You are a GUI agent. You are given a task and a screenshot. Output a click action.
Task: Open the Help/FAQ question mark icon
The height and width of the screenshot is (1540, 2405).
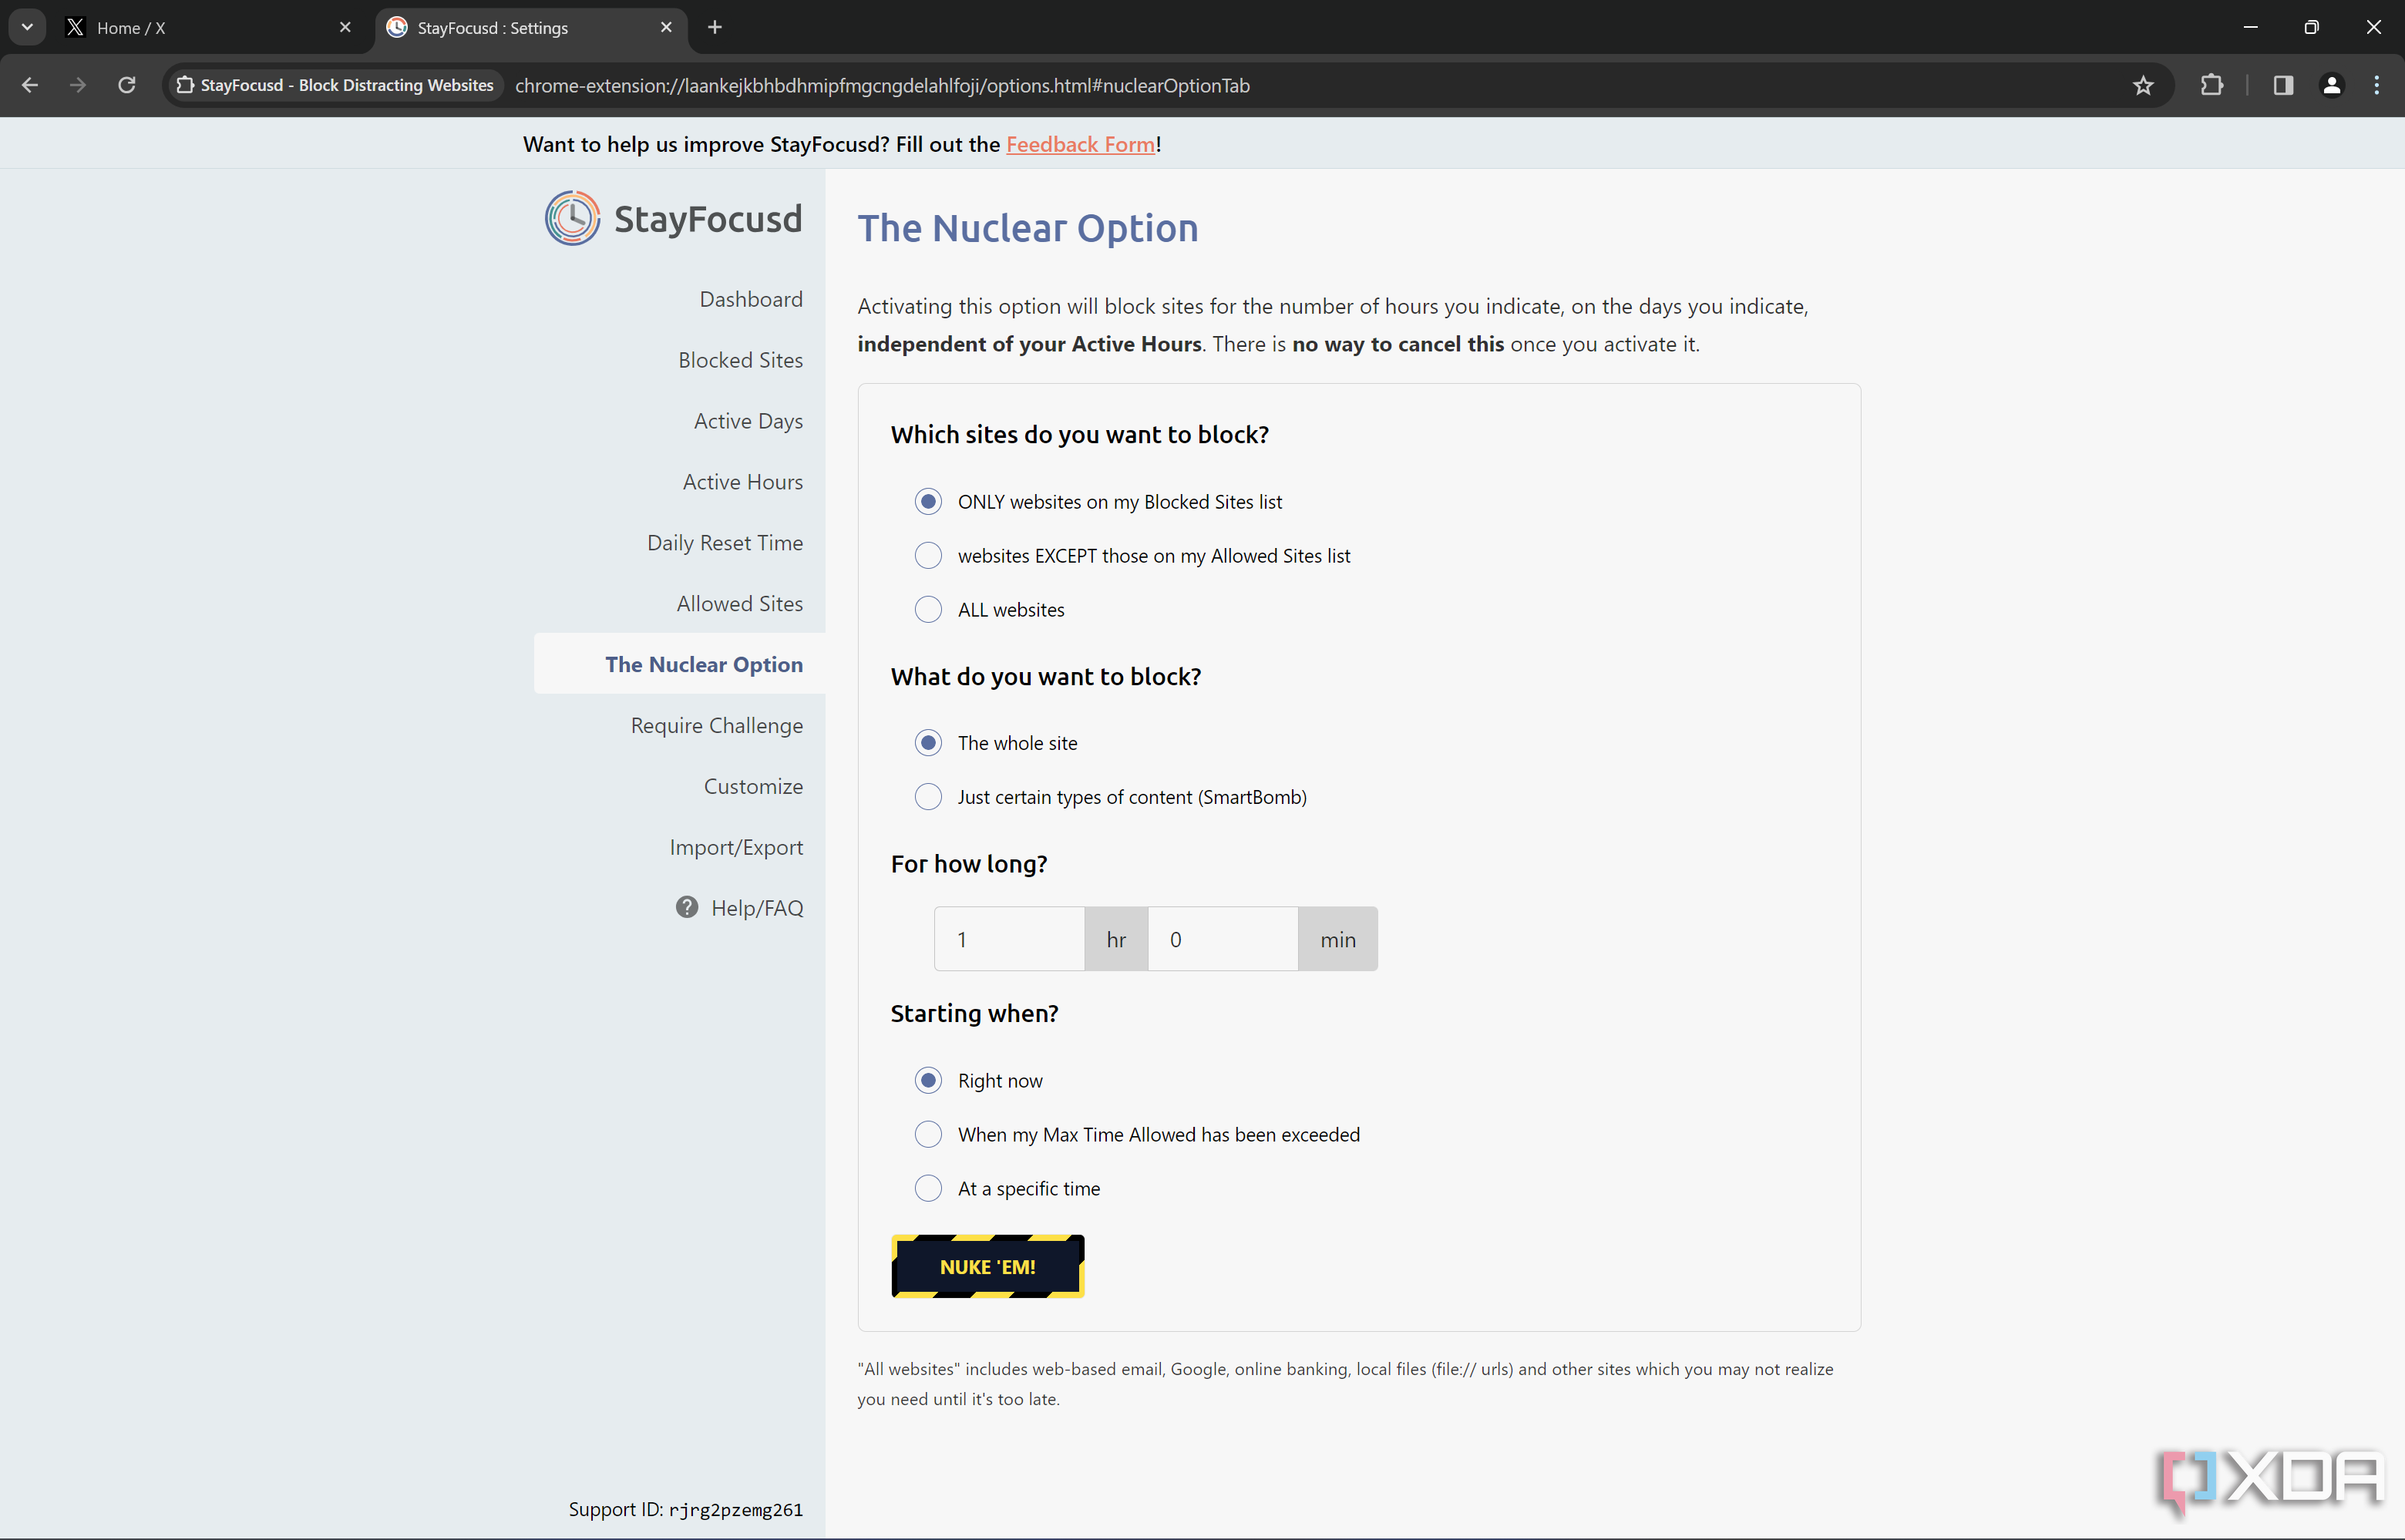pyautogui.click(x=687, y=907)
